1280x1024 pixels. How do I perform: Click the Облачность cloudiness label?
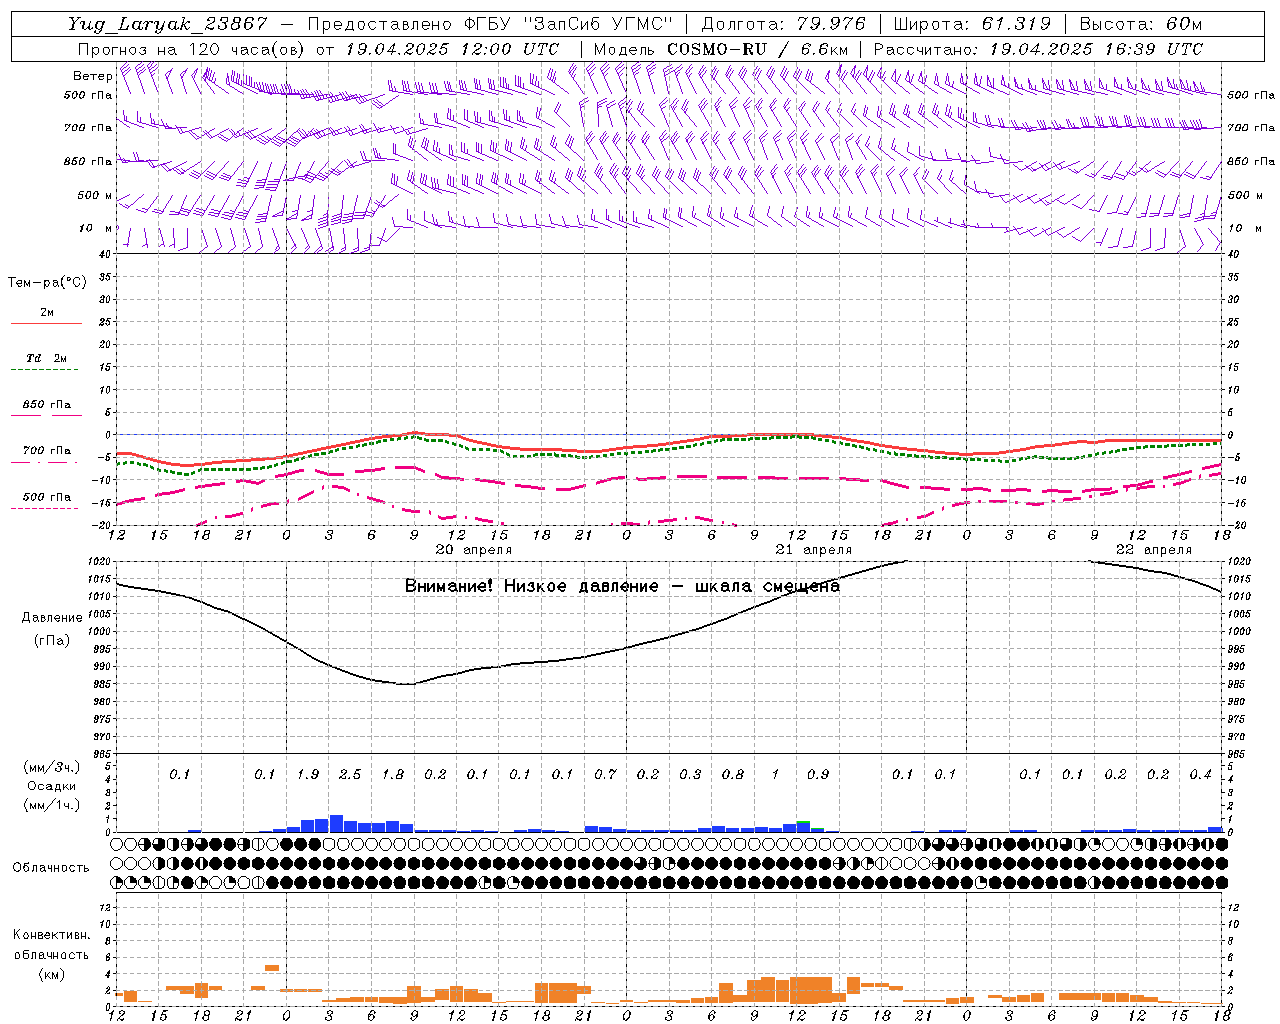click(x=51, y=868)
